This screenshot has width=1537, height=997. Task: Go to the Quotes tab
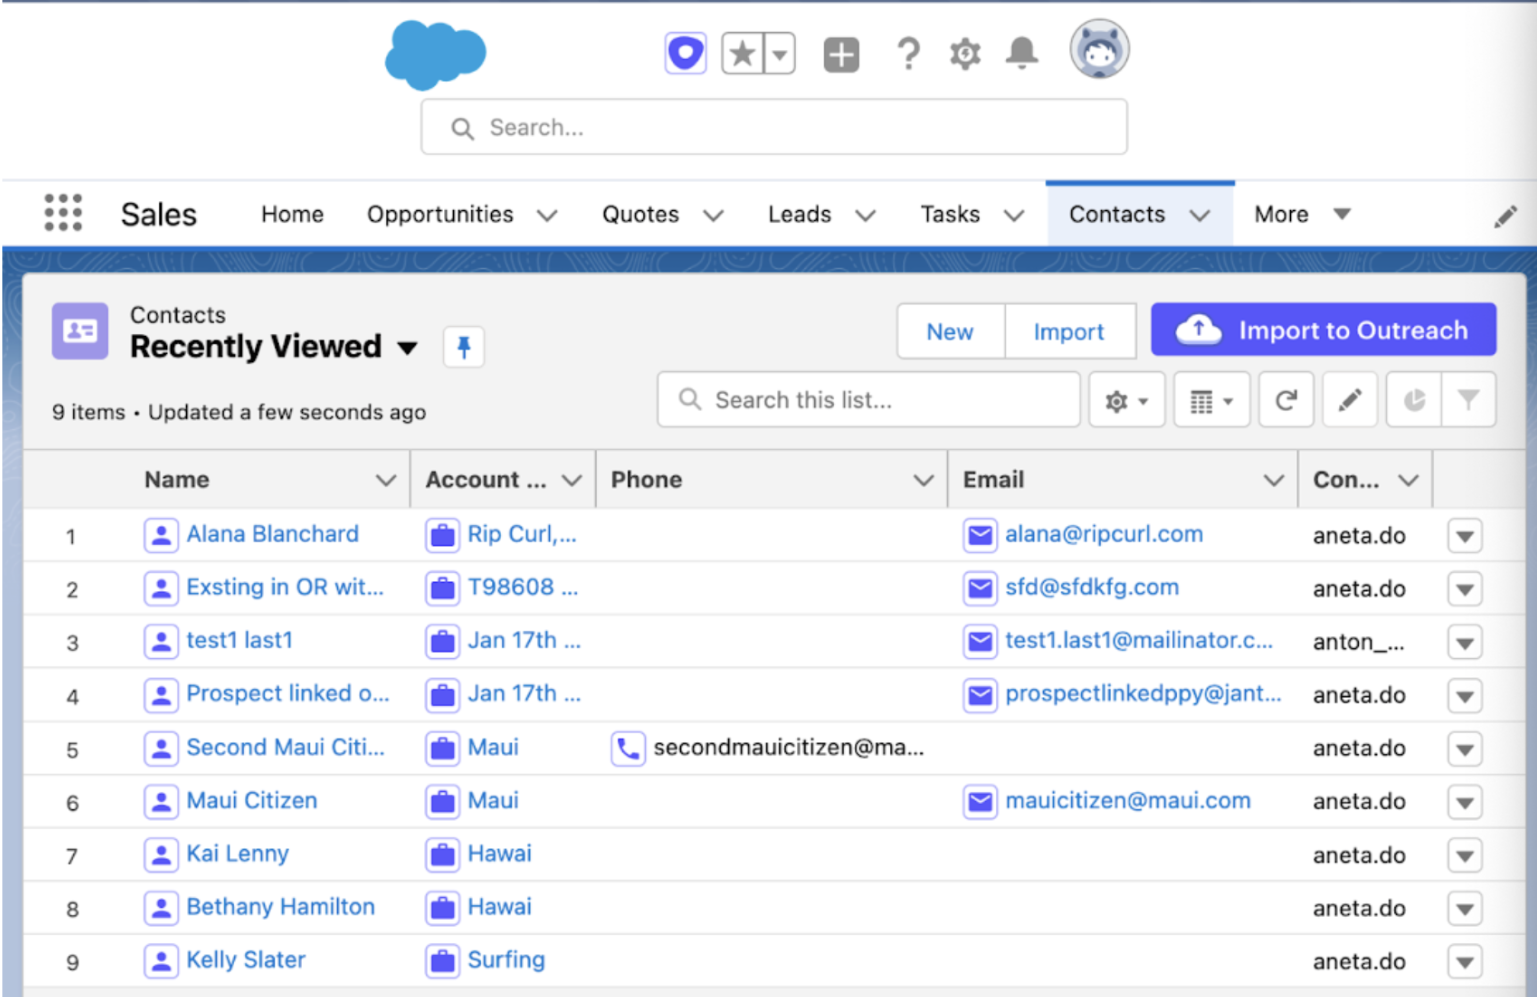coord(640,214)
